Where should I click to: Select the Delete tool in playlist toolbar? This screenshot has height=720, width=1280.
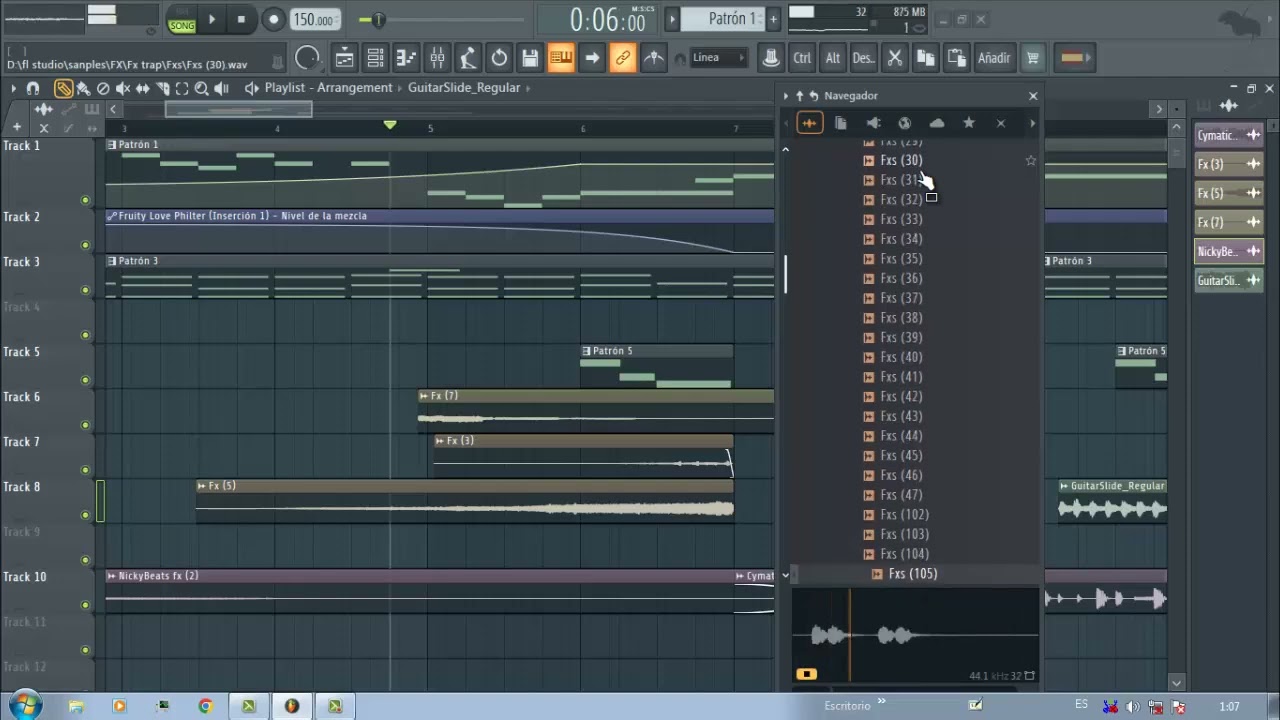click(x=103, y=88)
